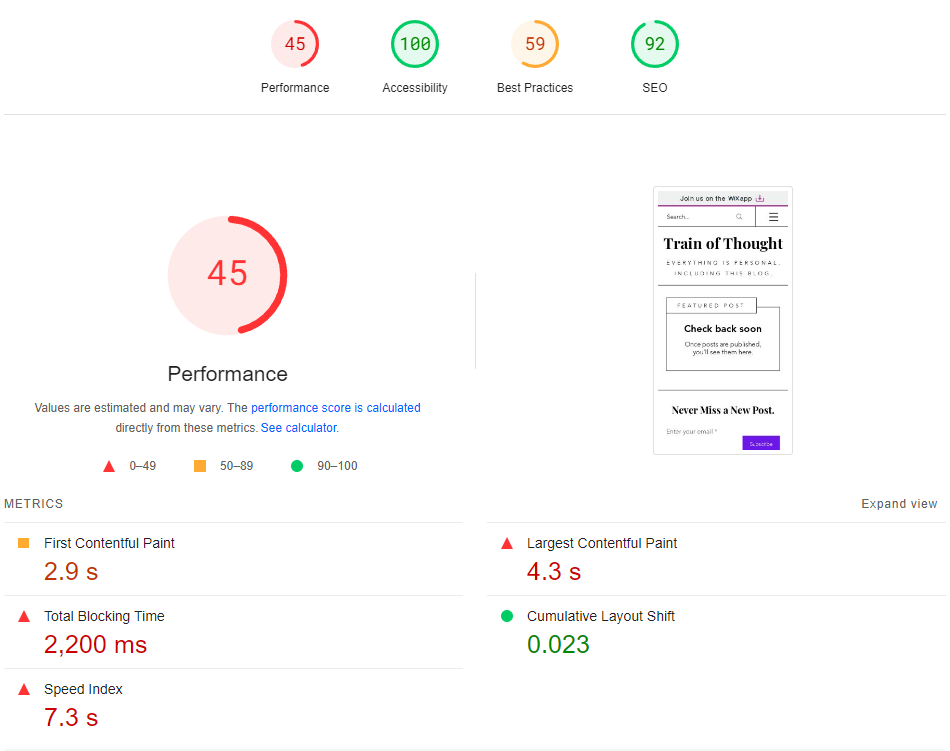Click the '2,200 ms' value
950x751 pixels.
pyautogui.click(x=95, y=645)
